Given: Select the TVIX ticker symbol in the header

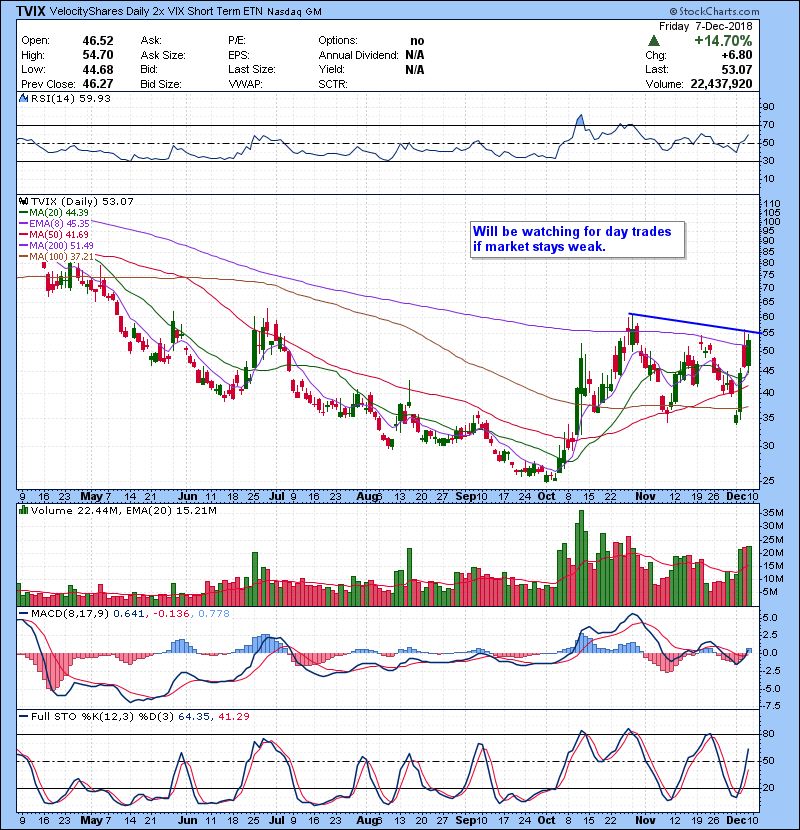Looking at the screenshot, I should tap(31, 11).
